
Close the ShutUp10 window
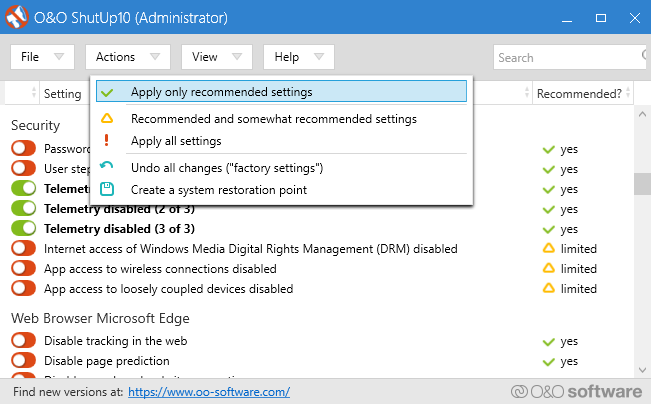point(634,18)
